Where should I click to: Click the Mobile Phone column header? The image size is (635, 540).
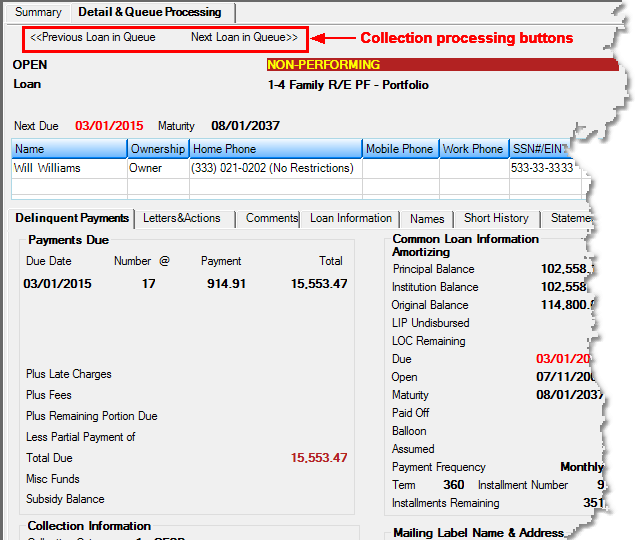point(399,149)
